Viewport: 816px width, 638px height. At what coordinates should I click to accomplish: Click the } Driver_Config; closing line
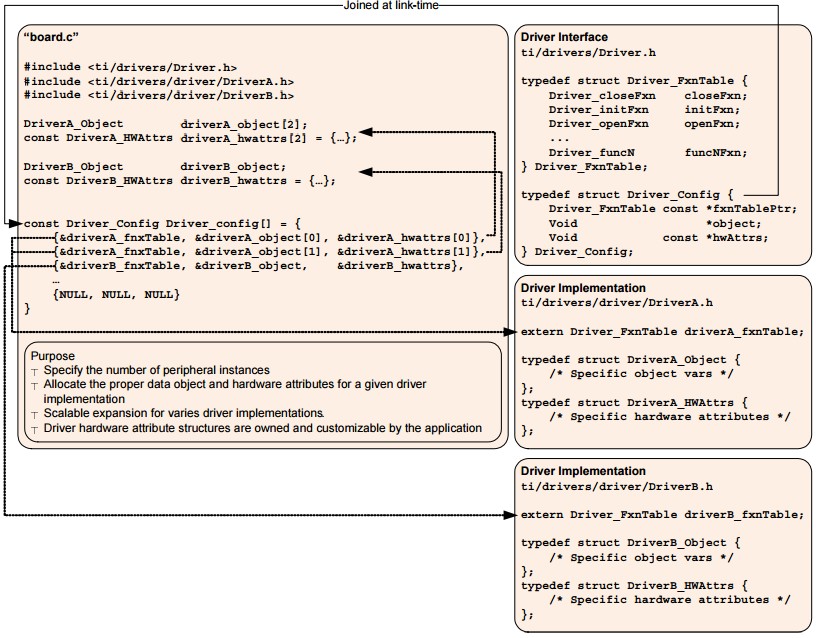point(577,252)
